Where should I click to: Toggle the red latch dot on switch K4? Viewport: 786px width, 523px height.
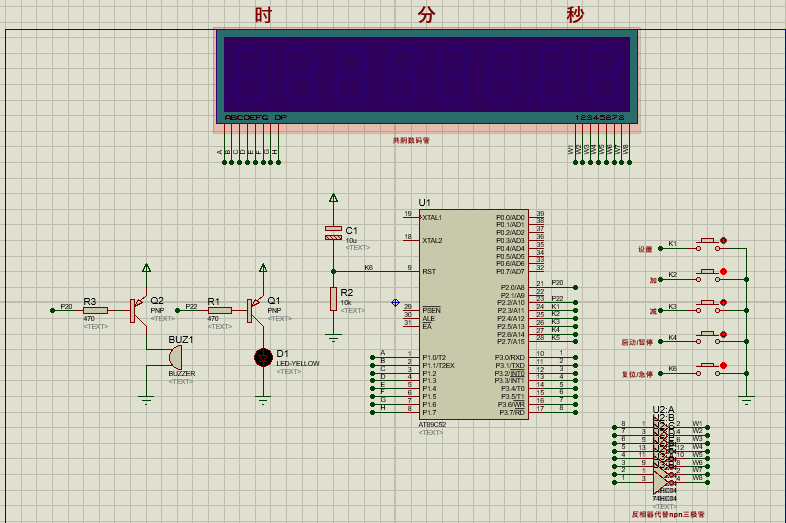click(x=723, y=334)
